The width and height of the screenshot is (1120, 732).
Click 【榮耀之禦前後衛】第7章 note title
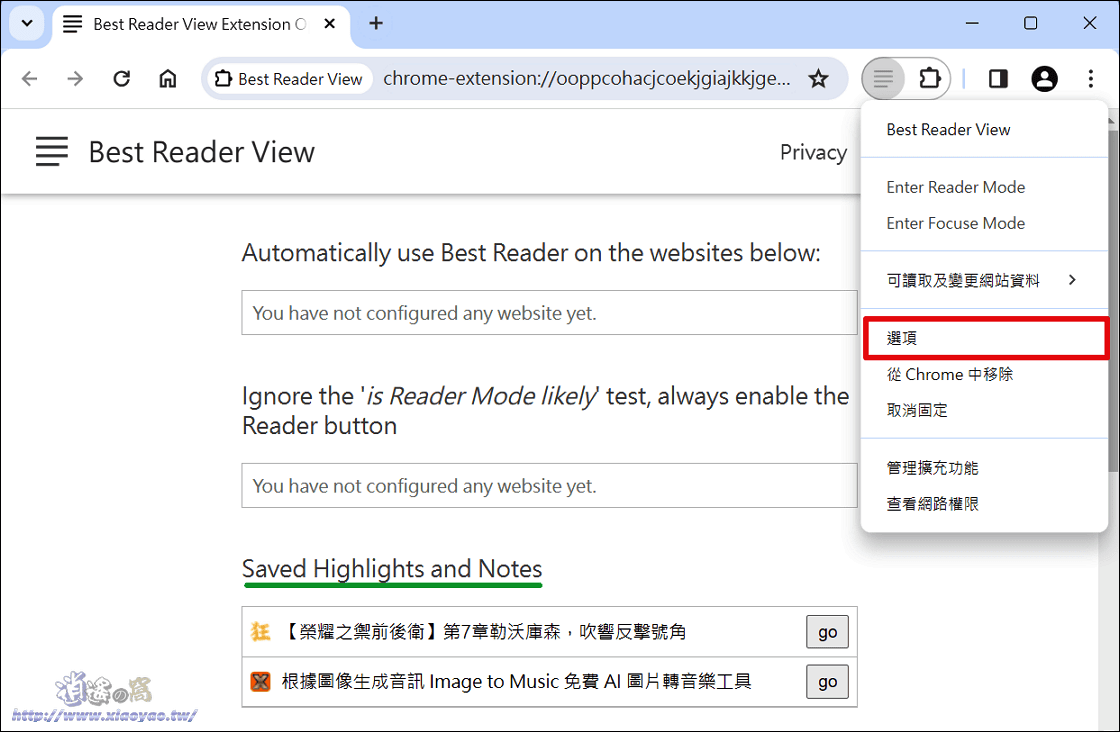click(485, 632)
